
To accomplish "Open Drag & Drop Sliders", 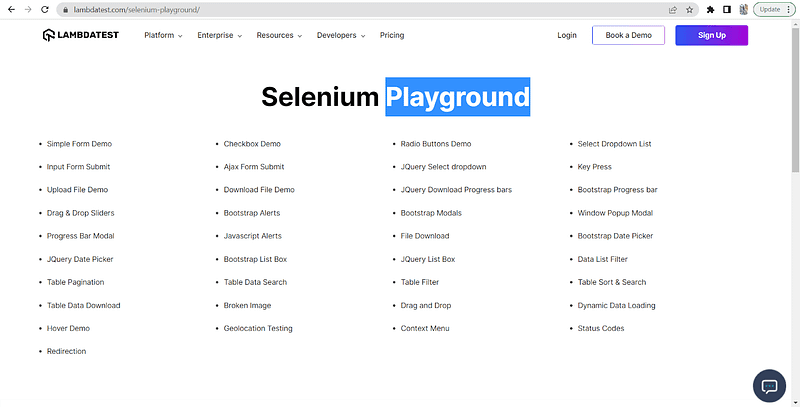I will pyautogui.click(x=81, y=213).
